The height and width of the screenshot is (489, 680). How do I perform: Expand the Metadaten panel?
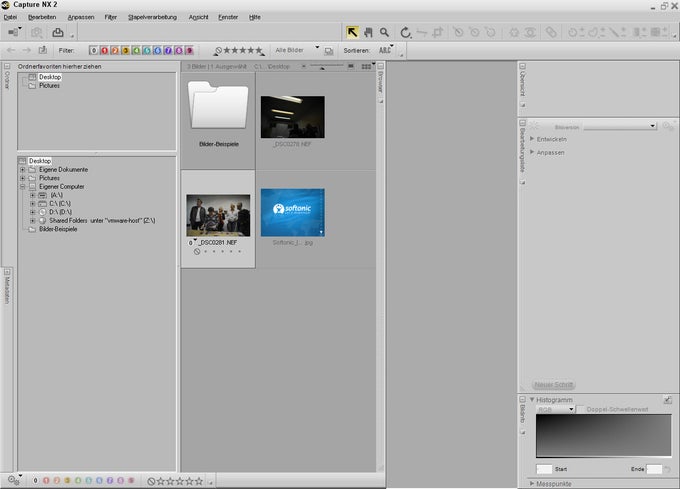tap(7, 272)
